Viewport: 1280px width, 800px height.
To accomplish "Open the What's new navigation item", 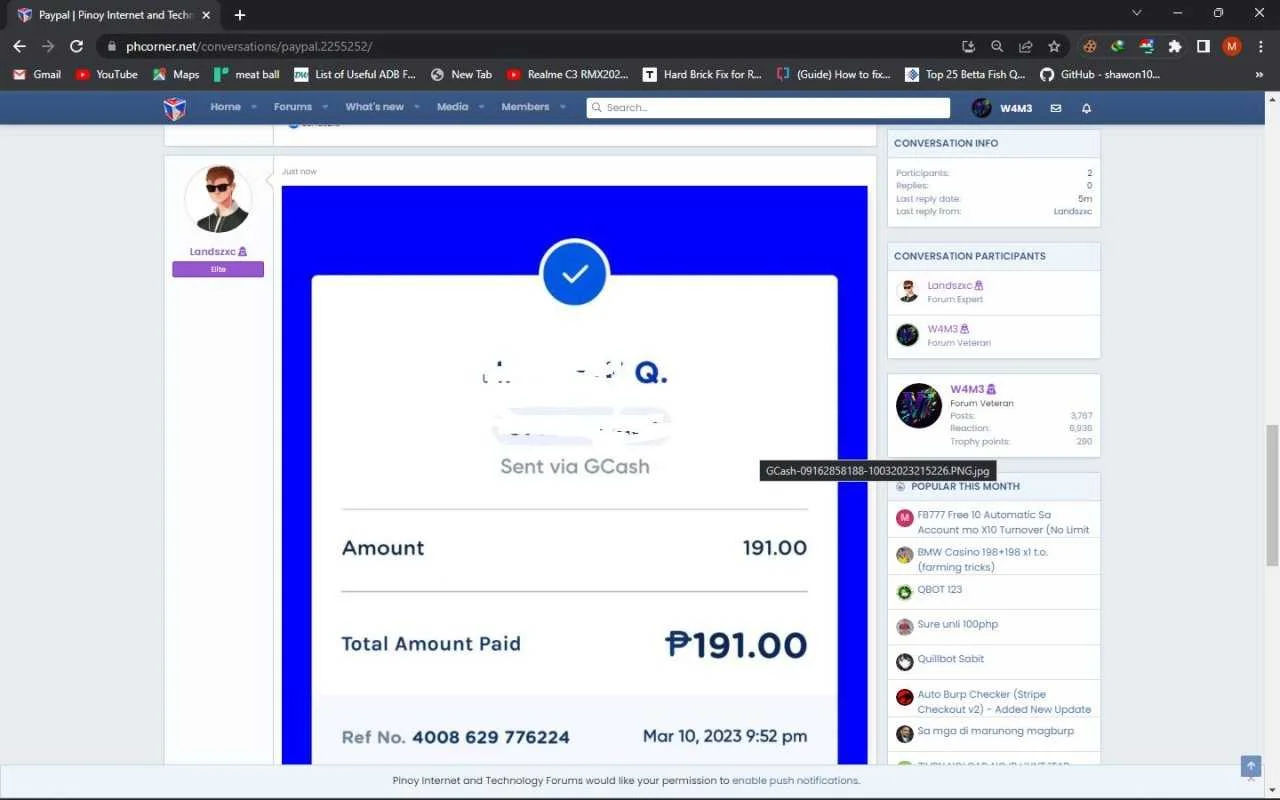I will click(x=374, y=107).
